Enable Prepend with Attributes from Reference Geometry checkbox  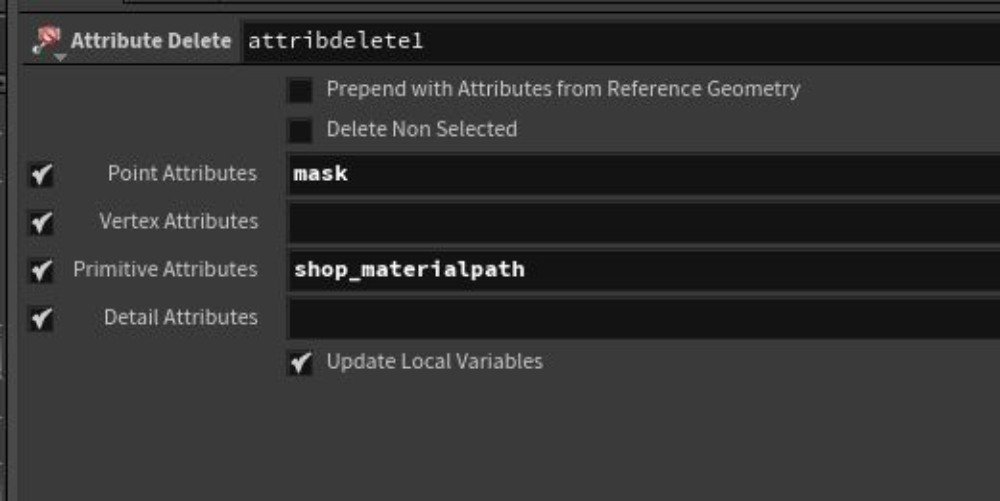pyautogui.click(x=300, y=90)
